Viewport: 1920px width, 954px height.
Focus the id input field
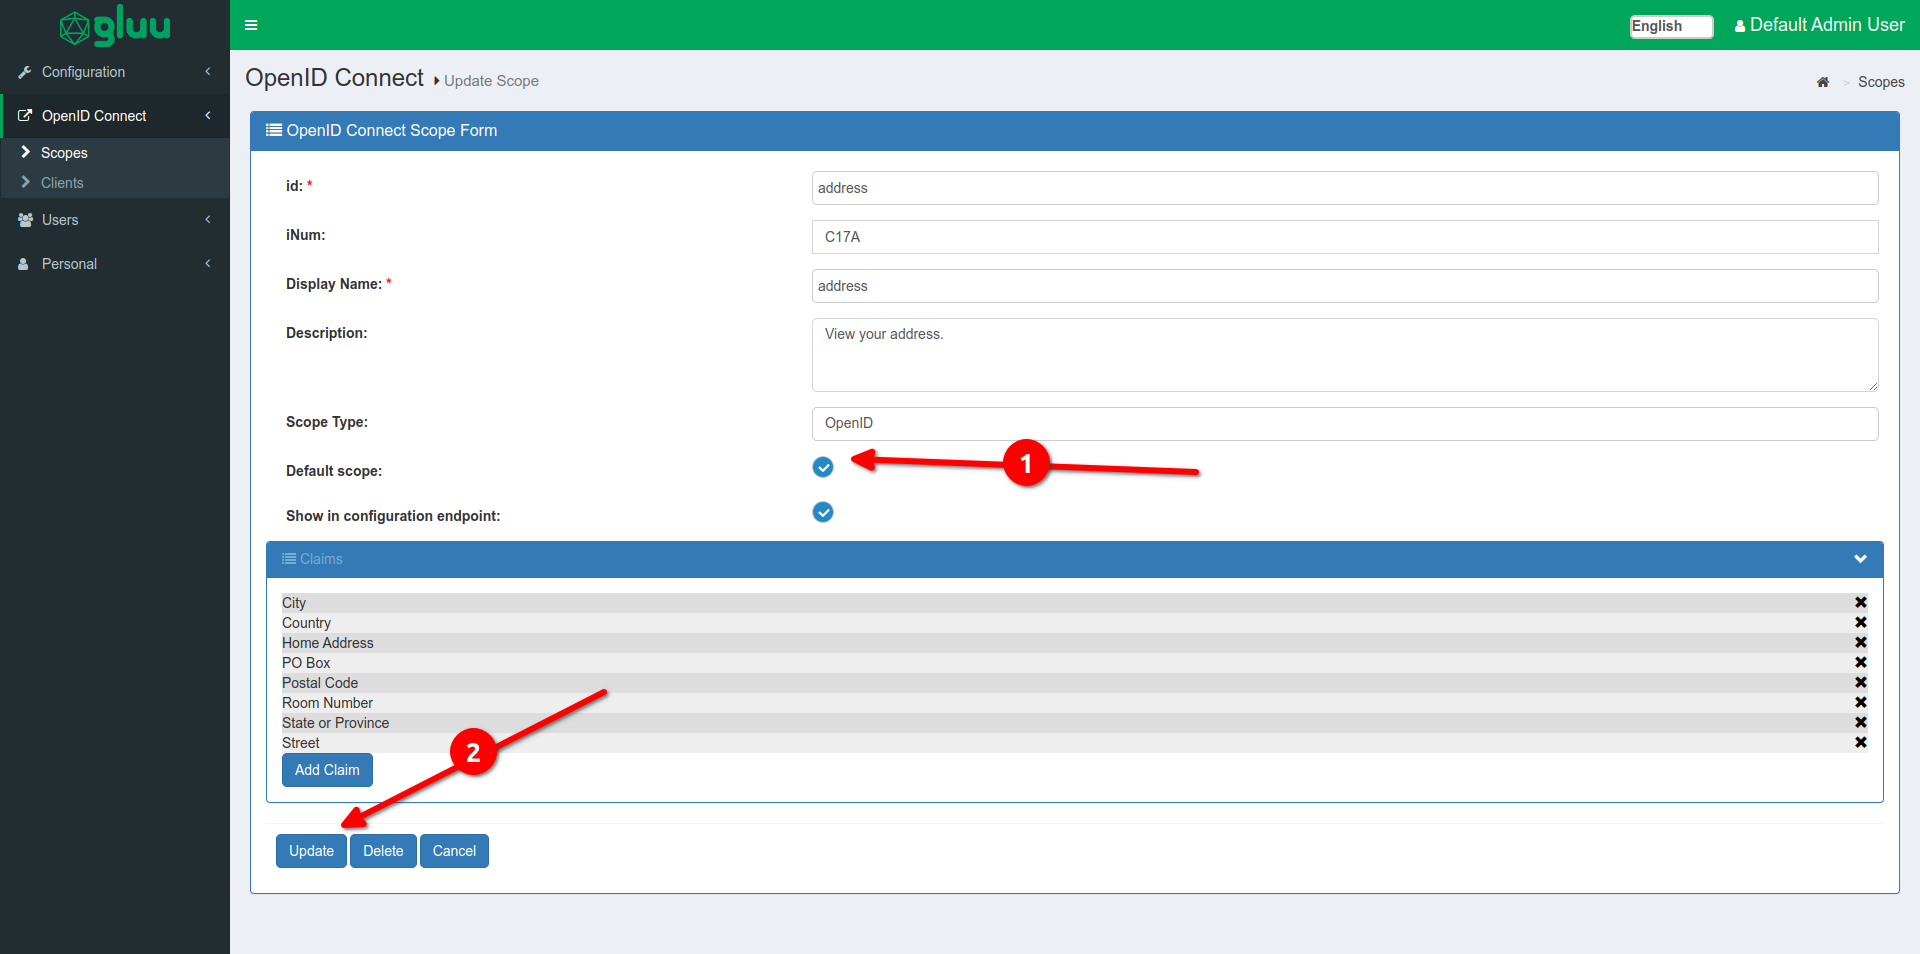(1345, 188)
